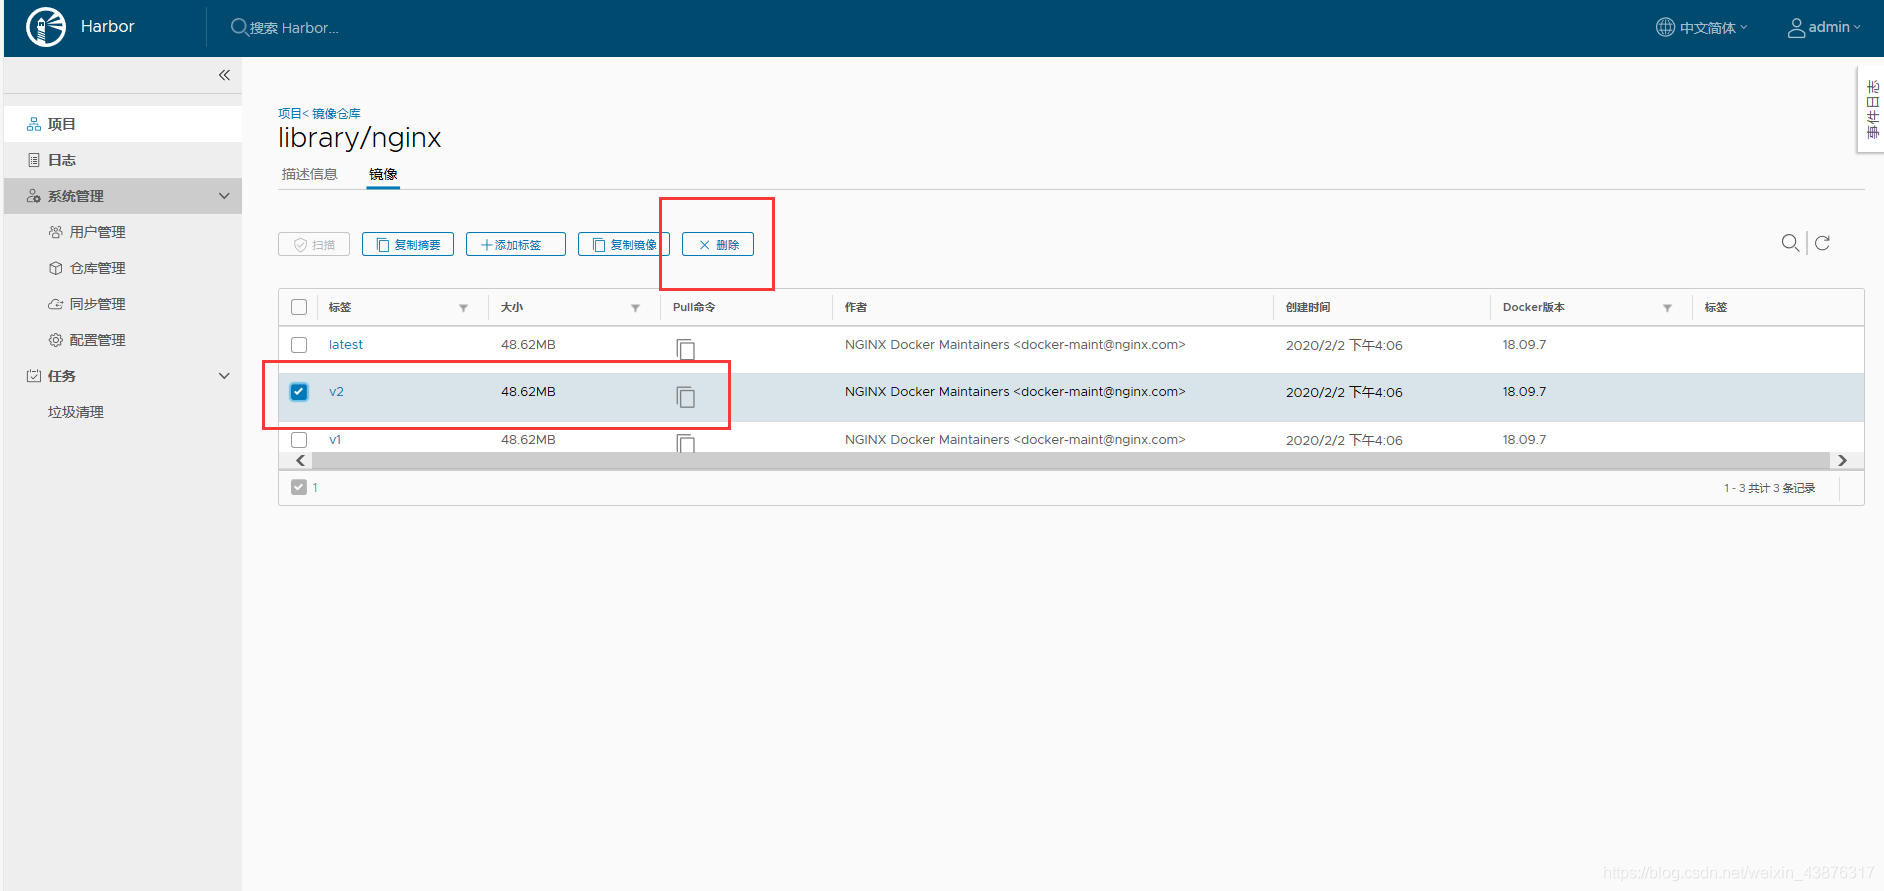
Task: Check the latest tag row checkbox
Action: (x=299, y=345)
